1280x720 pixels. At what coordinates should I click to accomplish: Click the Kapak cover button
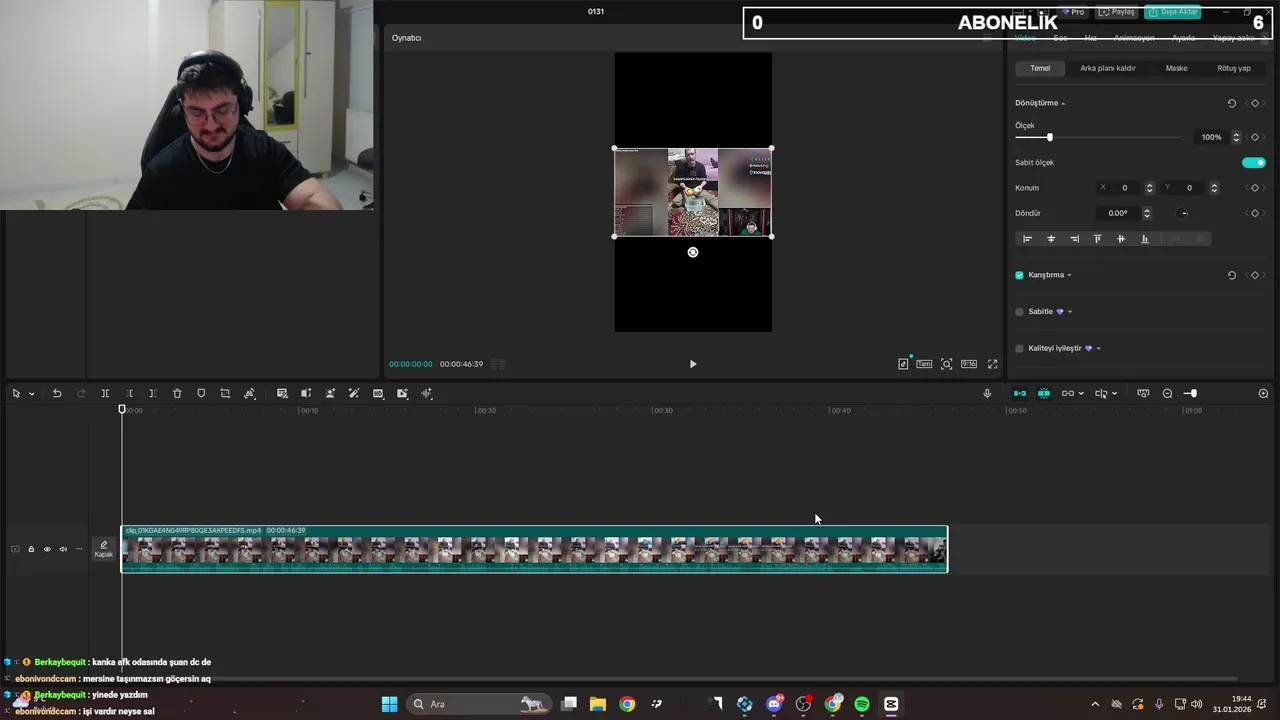[104, 549]
